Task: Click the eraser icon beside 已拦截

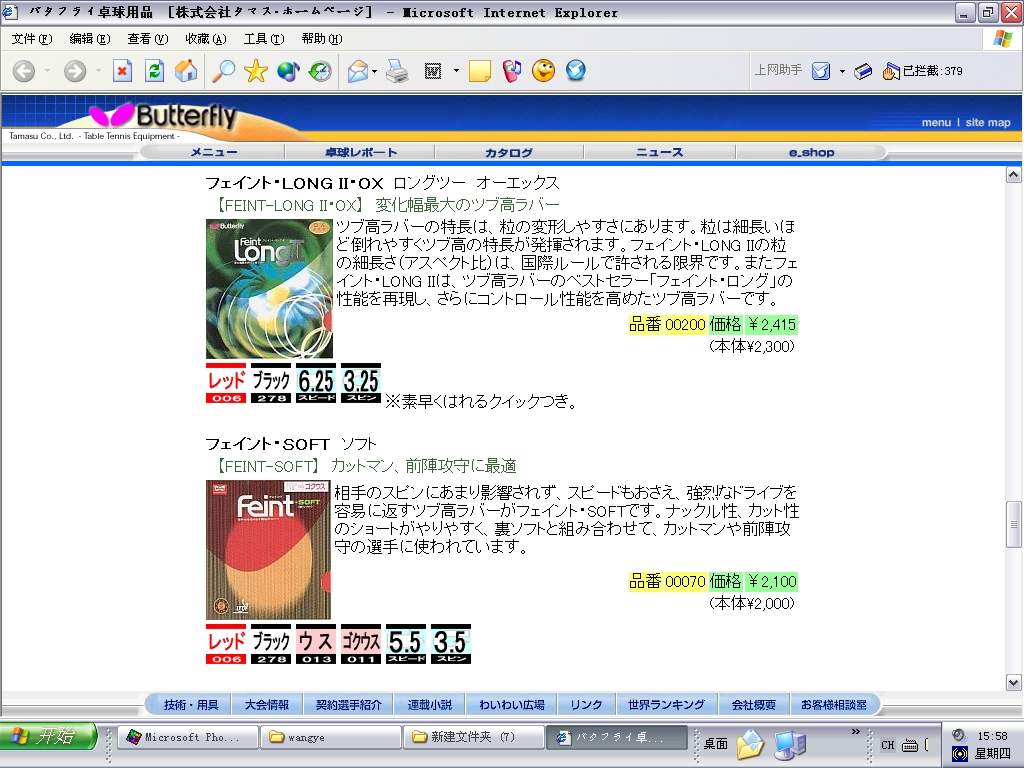Action: tap(863, 71)
